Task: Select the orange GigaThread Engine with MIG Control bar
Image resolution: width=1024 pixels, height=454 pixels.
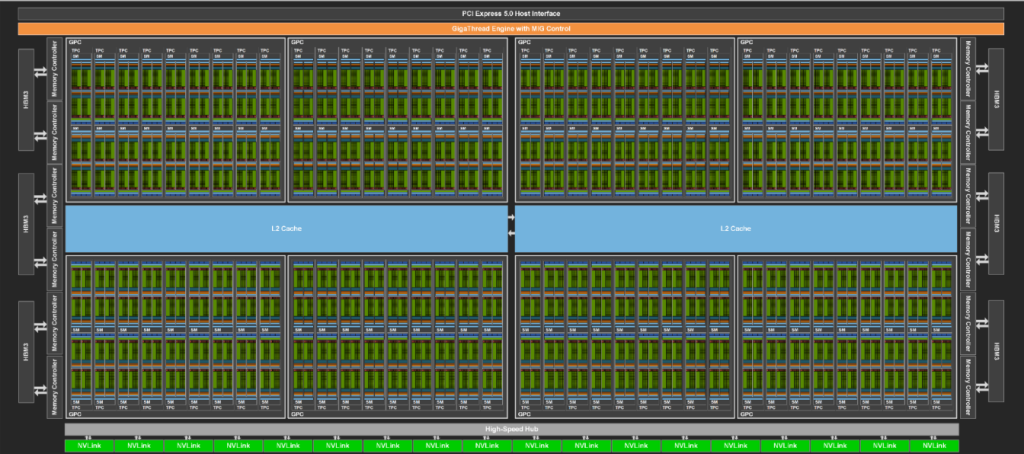Action: click(511, 29)
